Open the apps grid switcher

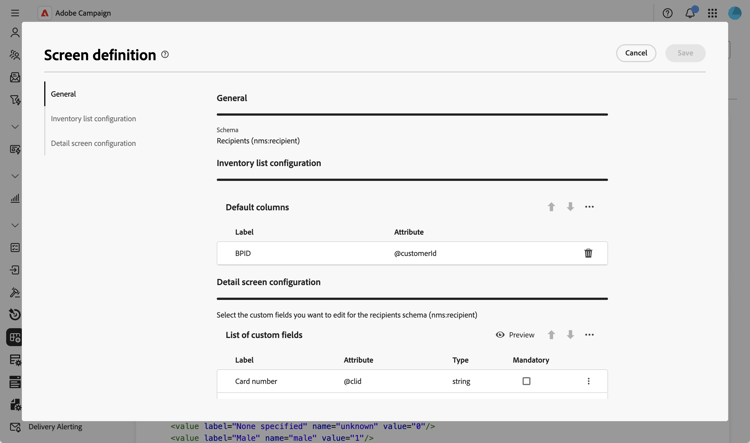[712, 13]
